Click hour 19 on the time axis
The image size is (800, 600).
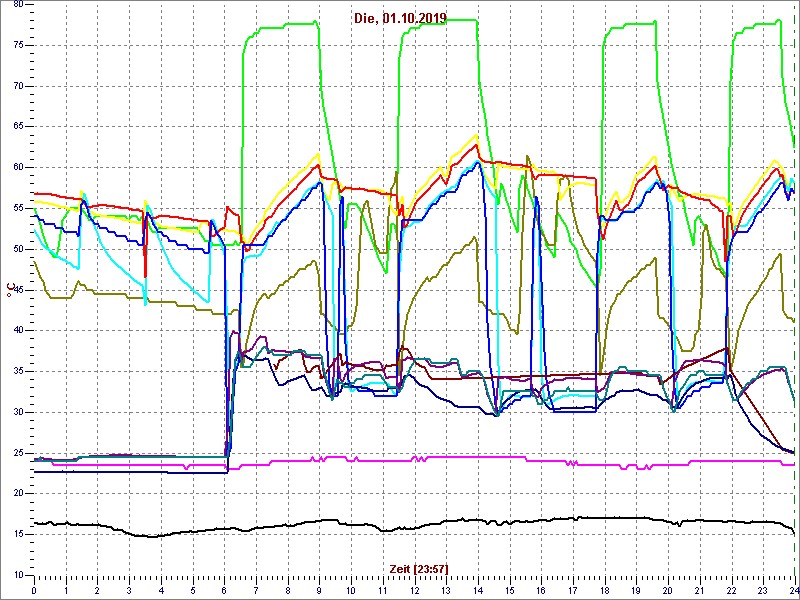pyautogui.click(x=635, y=590)
